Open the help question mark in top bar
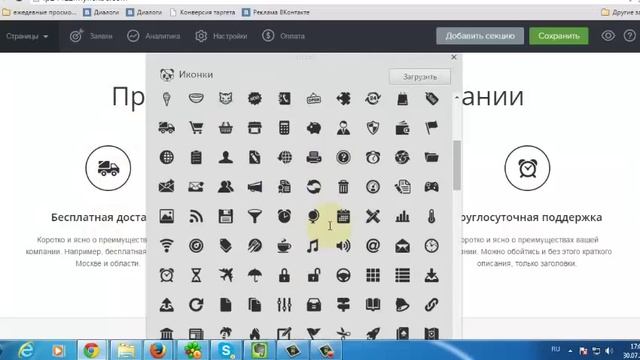 pos(630,36)
